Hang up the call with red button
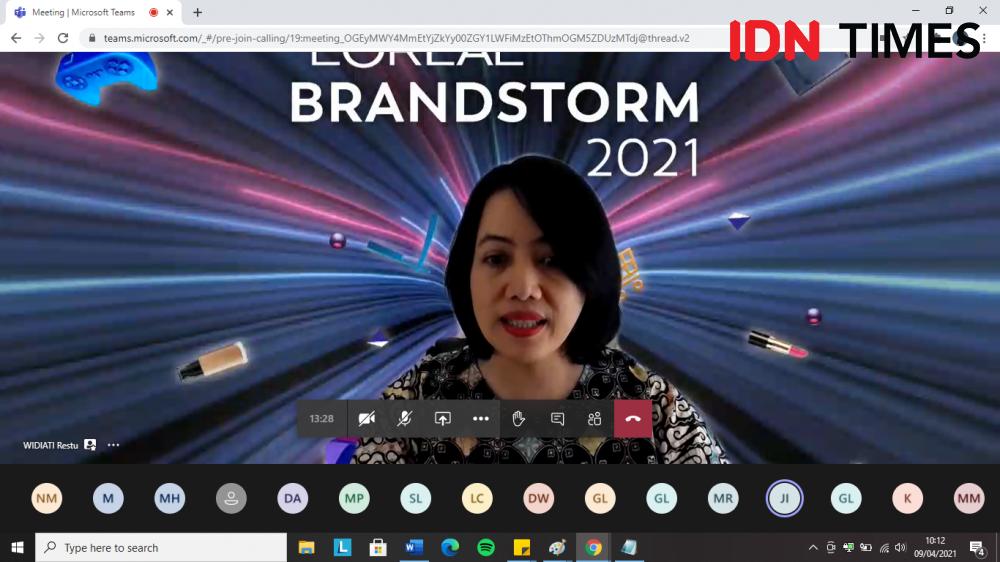The height and width of the screenshot is (562, 1000). point(633,419)
